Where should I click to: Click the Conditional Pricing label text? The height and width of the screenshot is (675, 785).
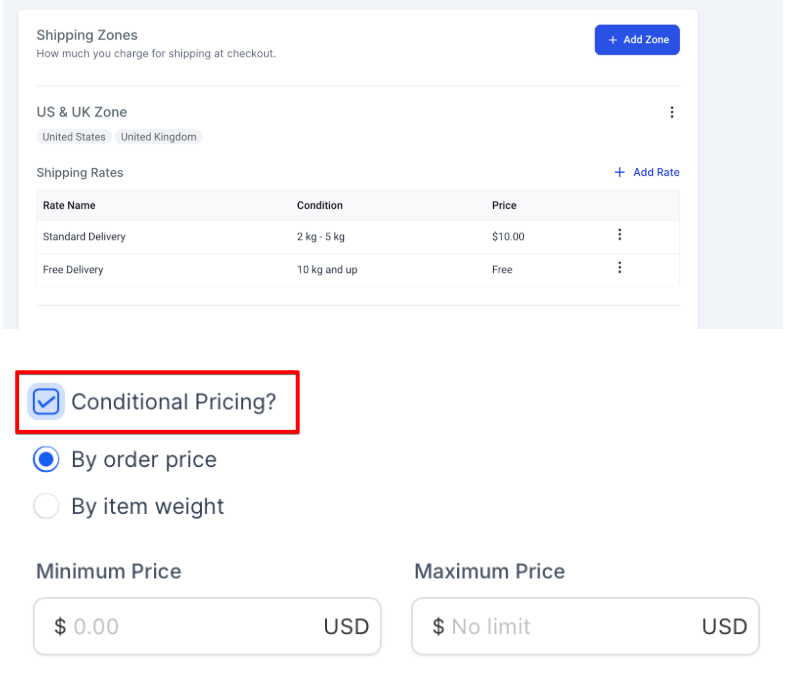173,402
